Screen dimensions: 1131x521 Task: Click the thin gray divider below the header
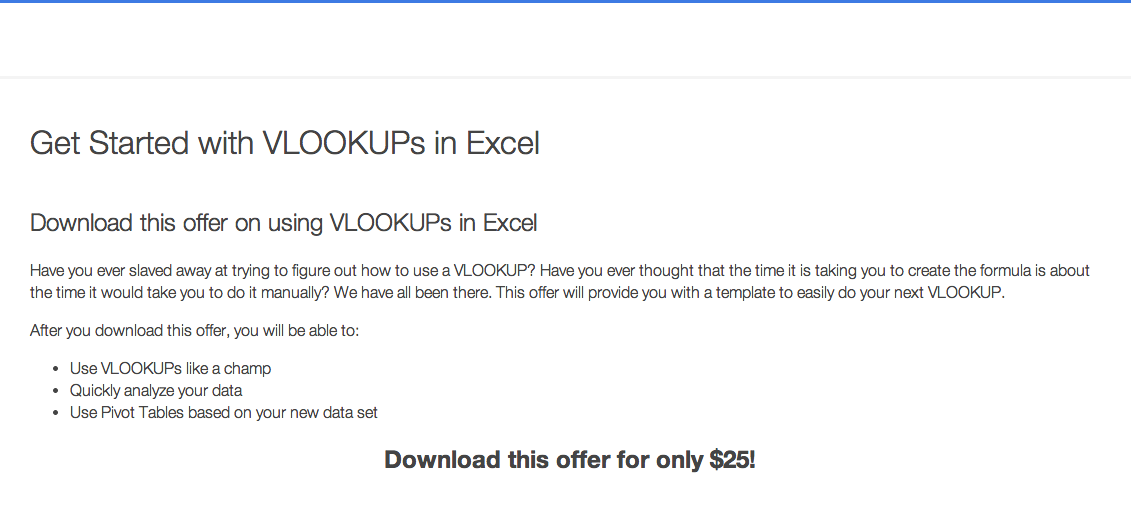tap(565, 77)
